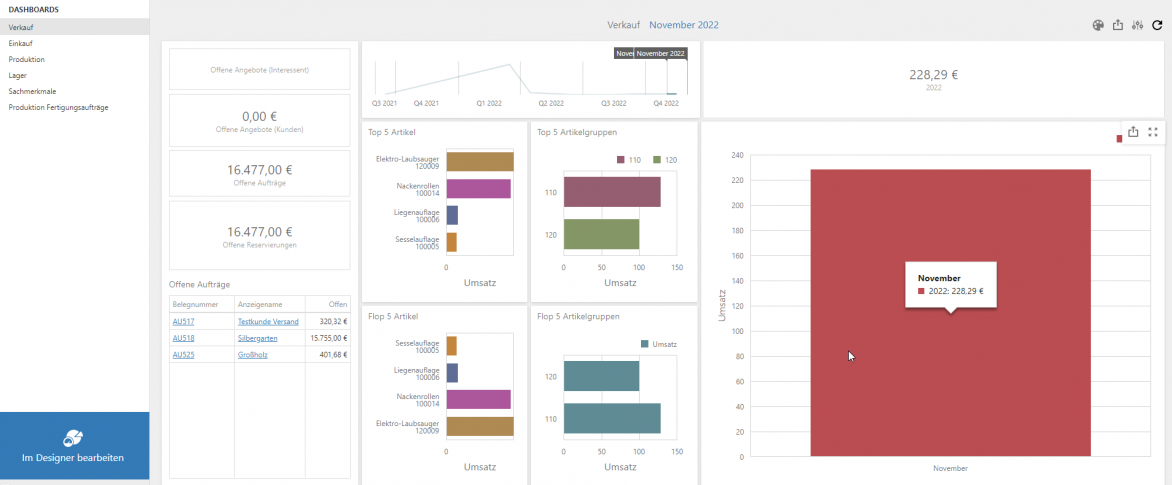
Task: Click the Offene Angebote (Interessent) card
Action: point(259,69)
